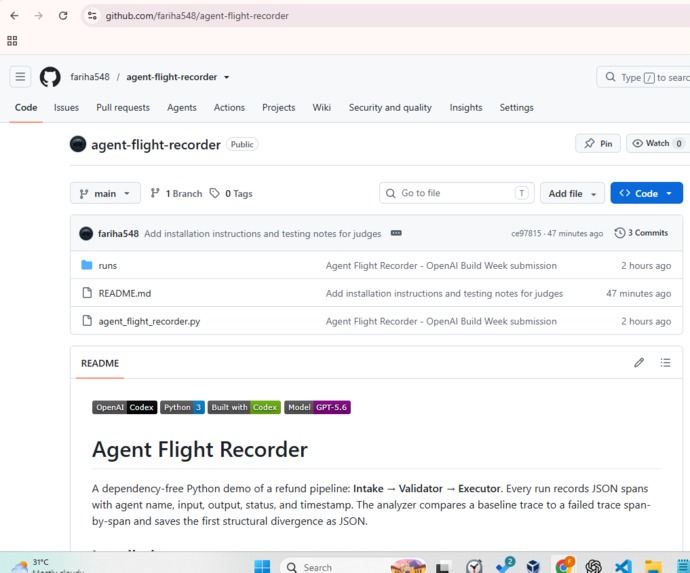The image size is (690, 573).
Task: Open the GitHub hamburger navigation menu
Action: pos(20,77)
